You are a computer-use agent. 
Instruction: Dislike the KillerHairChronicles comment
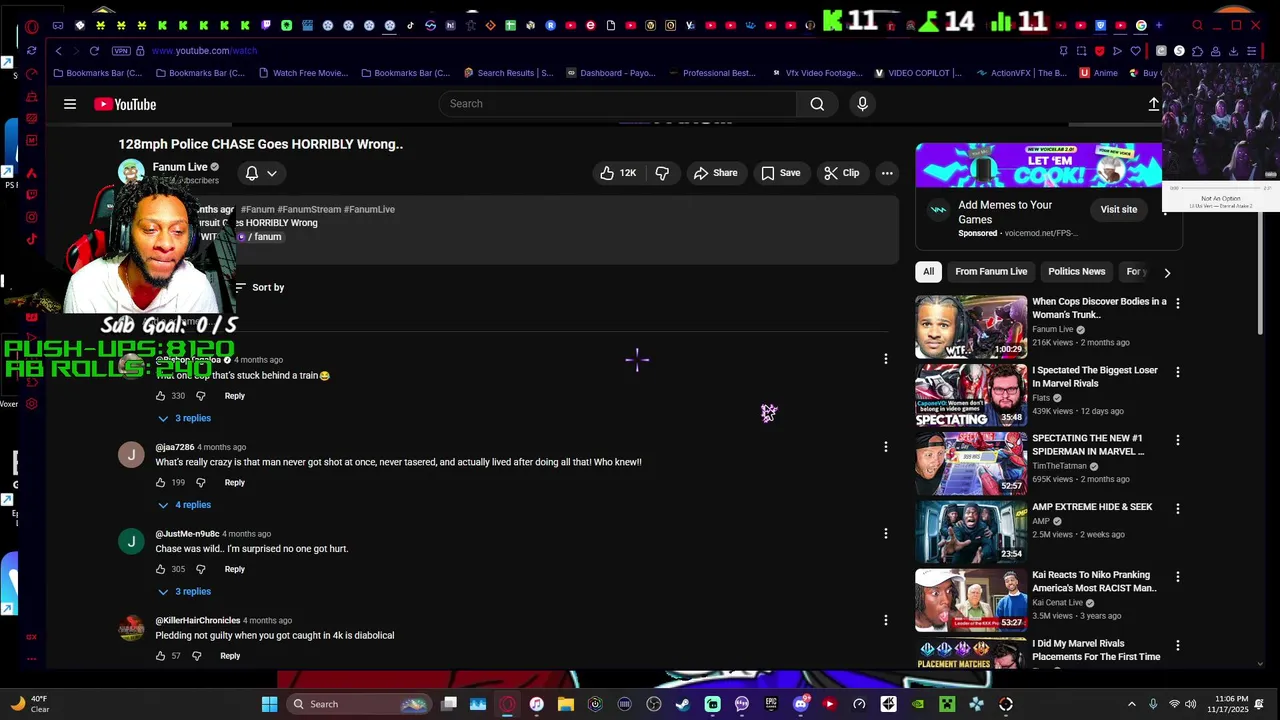(x=196, y=656)
